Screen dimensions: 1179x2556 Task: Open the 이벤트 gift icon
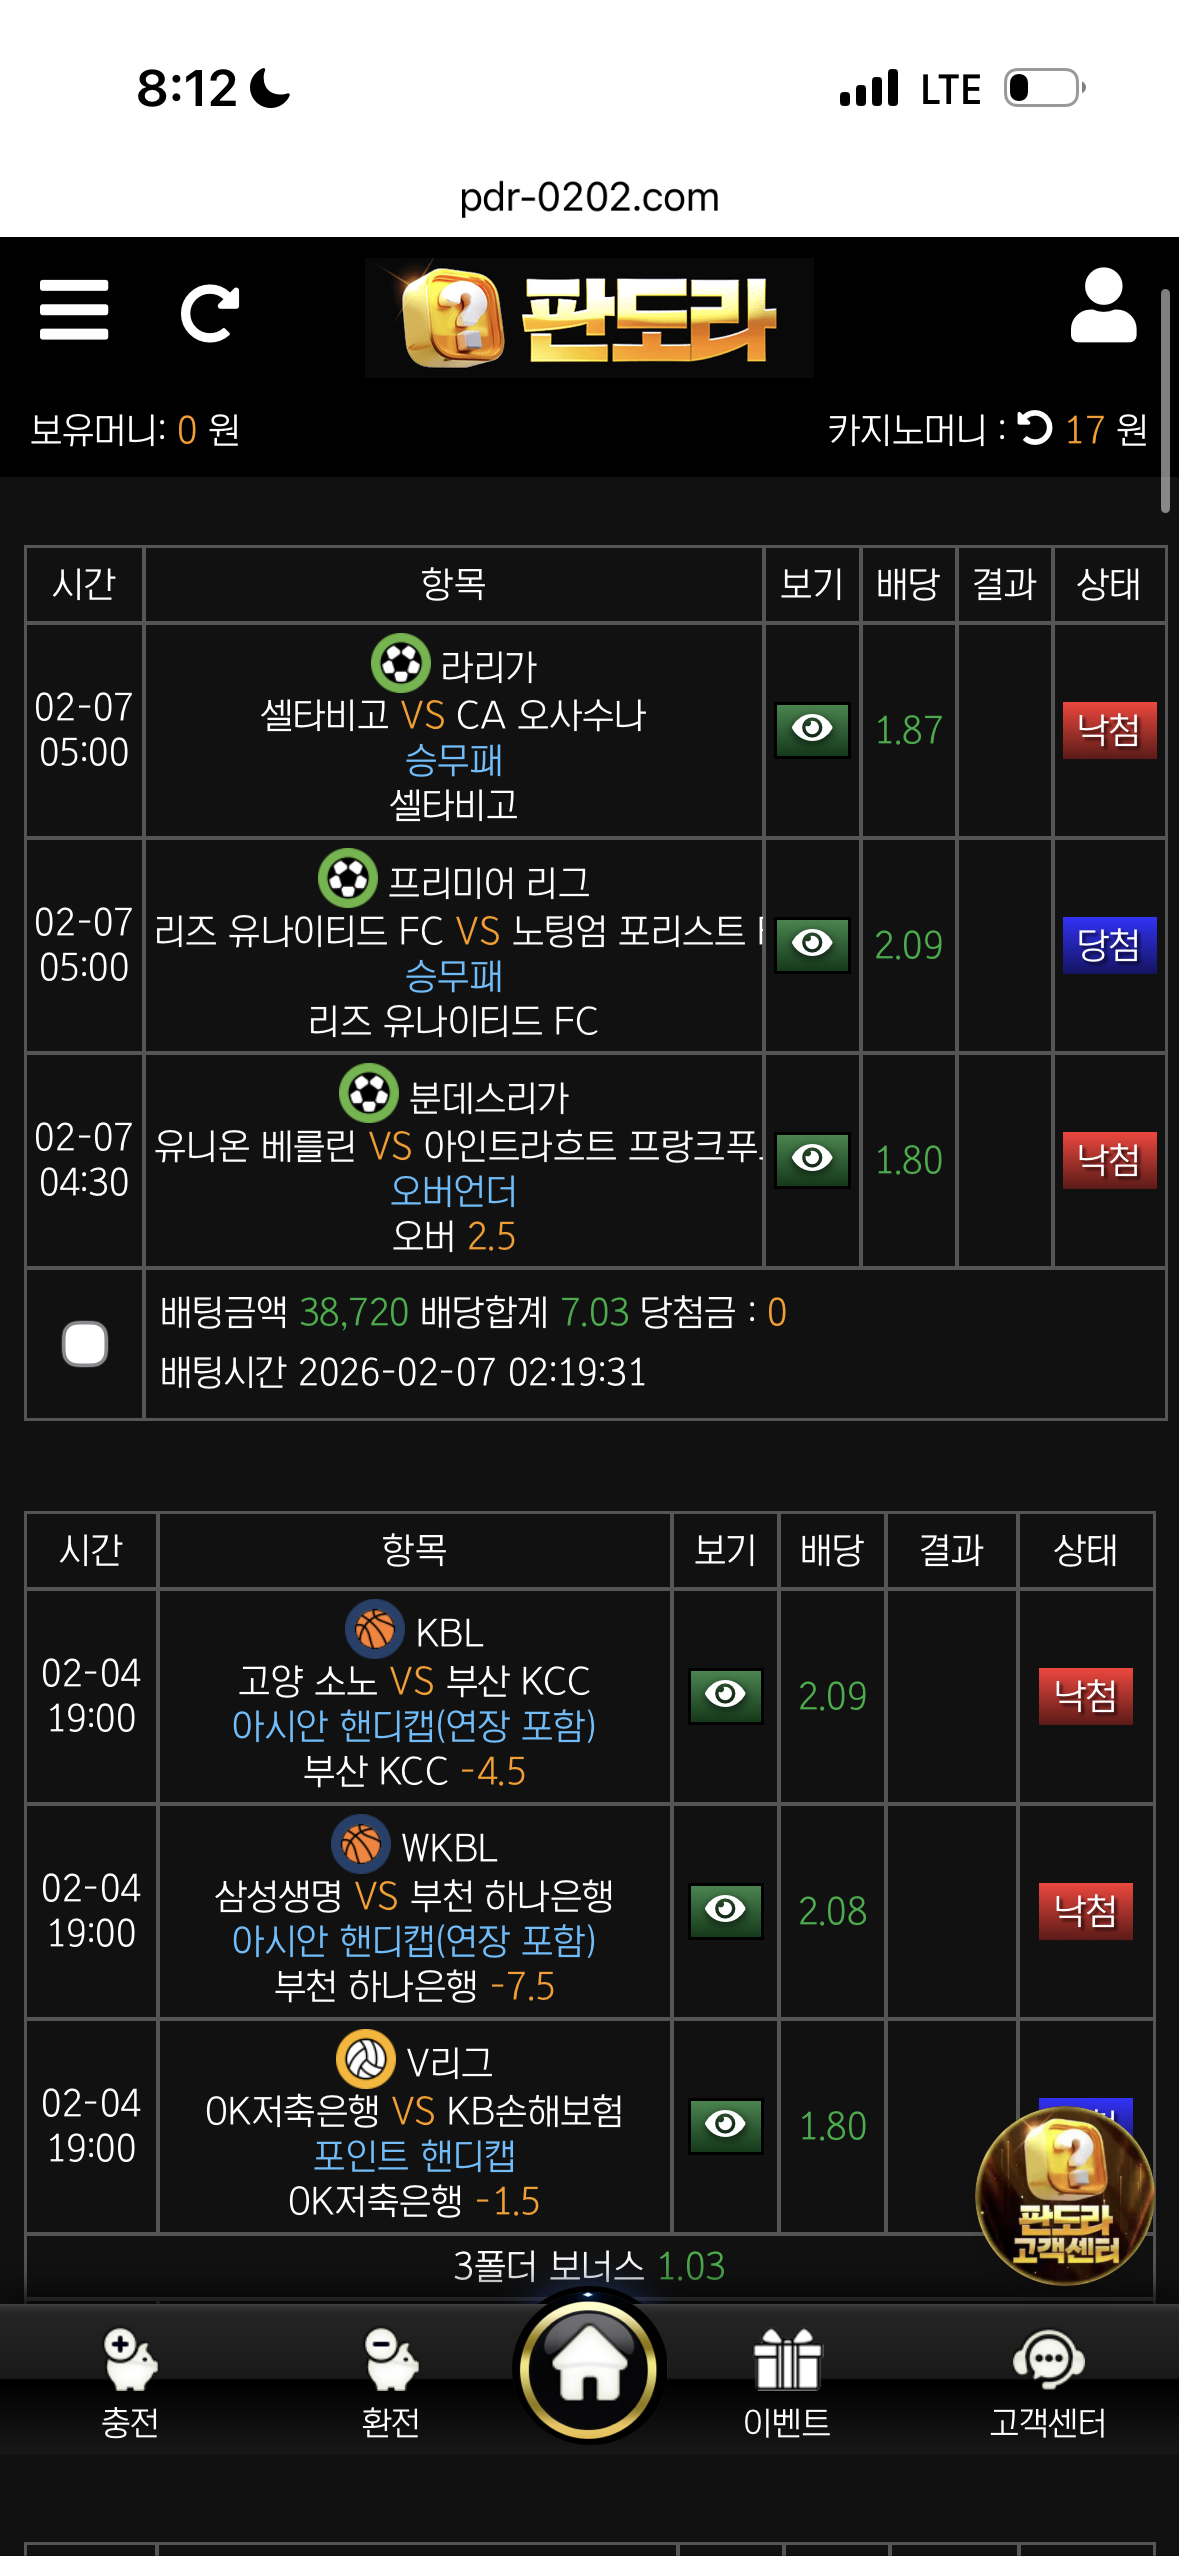[787, 2380]
